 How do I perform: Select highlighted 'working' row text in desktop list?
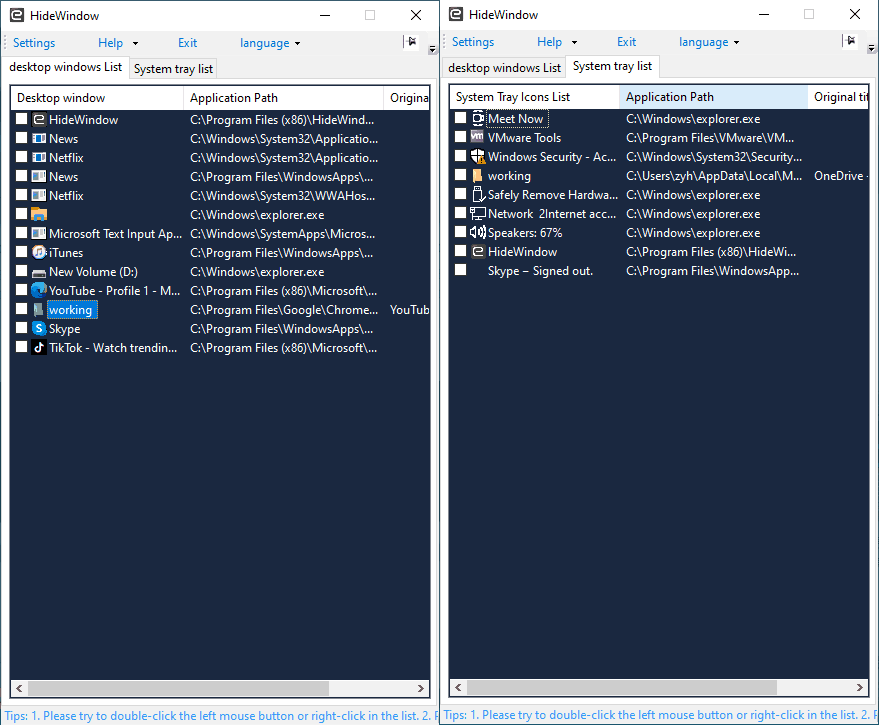[x=71, y=310]
